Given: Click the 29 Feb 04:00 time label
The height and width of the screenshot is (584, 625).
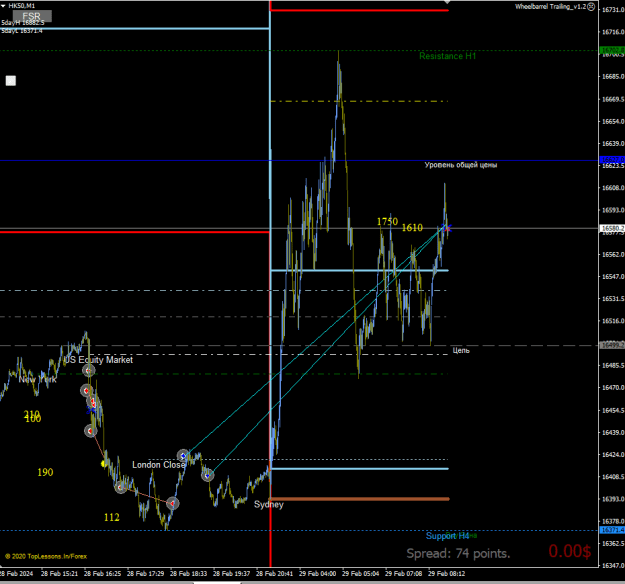Looking at the screenshot, I should [x=318, y=574].
